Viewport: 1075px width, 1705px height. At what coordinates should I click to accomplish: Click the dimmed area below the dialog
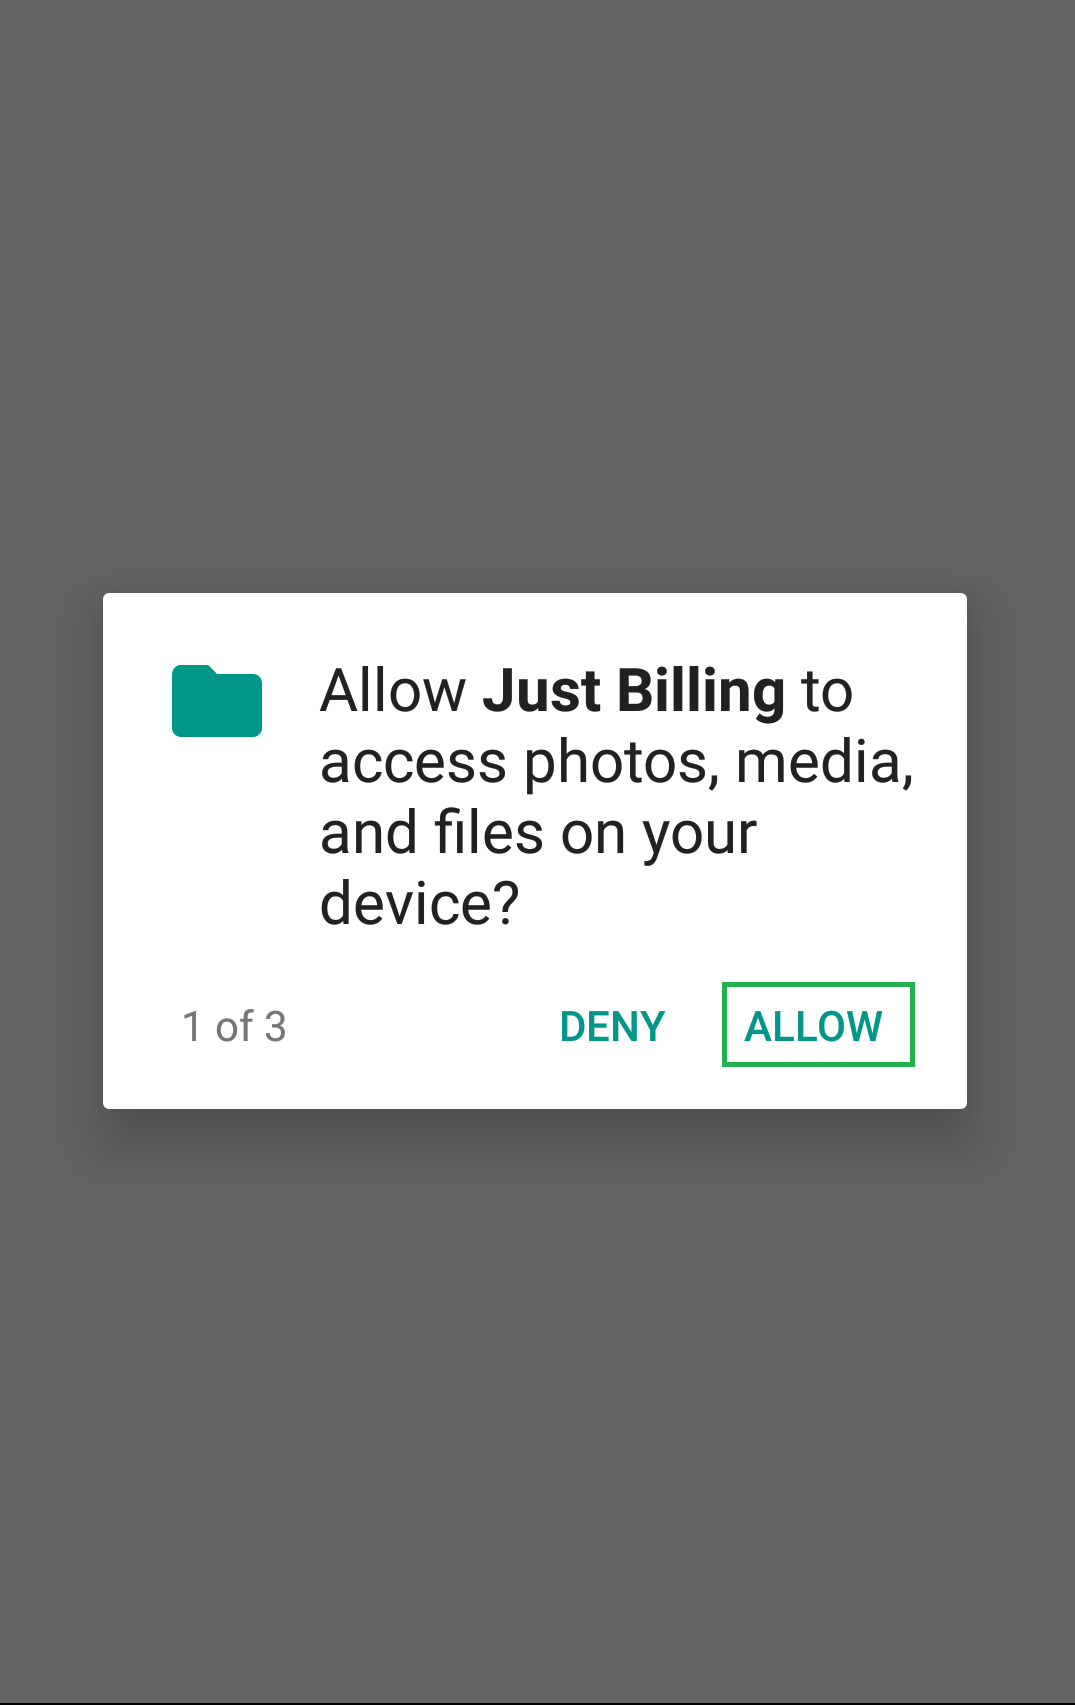pos(537,1406)
